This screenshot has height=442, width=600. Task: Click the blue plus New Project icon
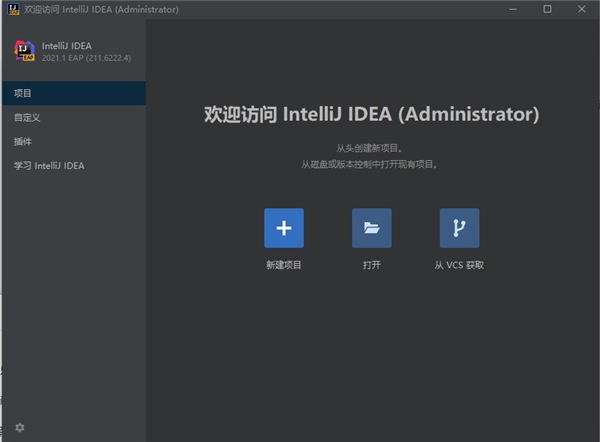point(284,228)
